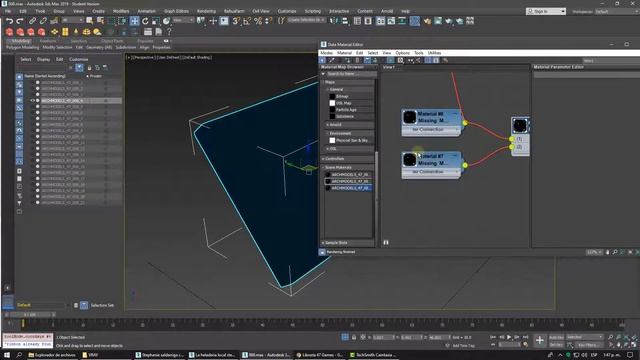
Task: Click the Redo arrow in main toolbar
Action: (20, 21)
